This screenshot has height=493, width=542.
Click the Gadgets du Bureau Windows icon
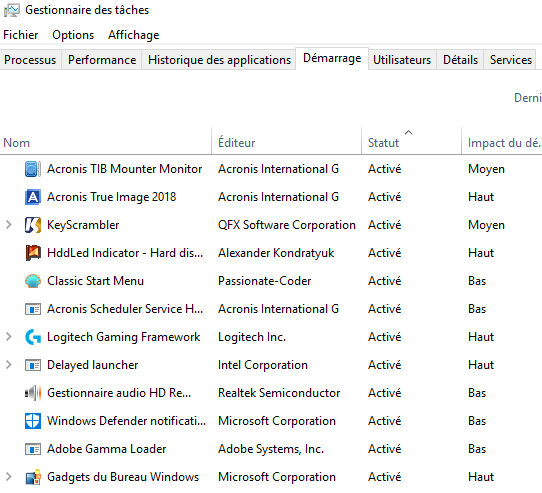click(x=33, y=477)
